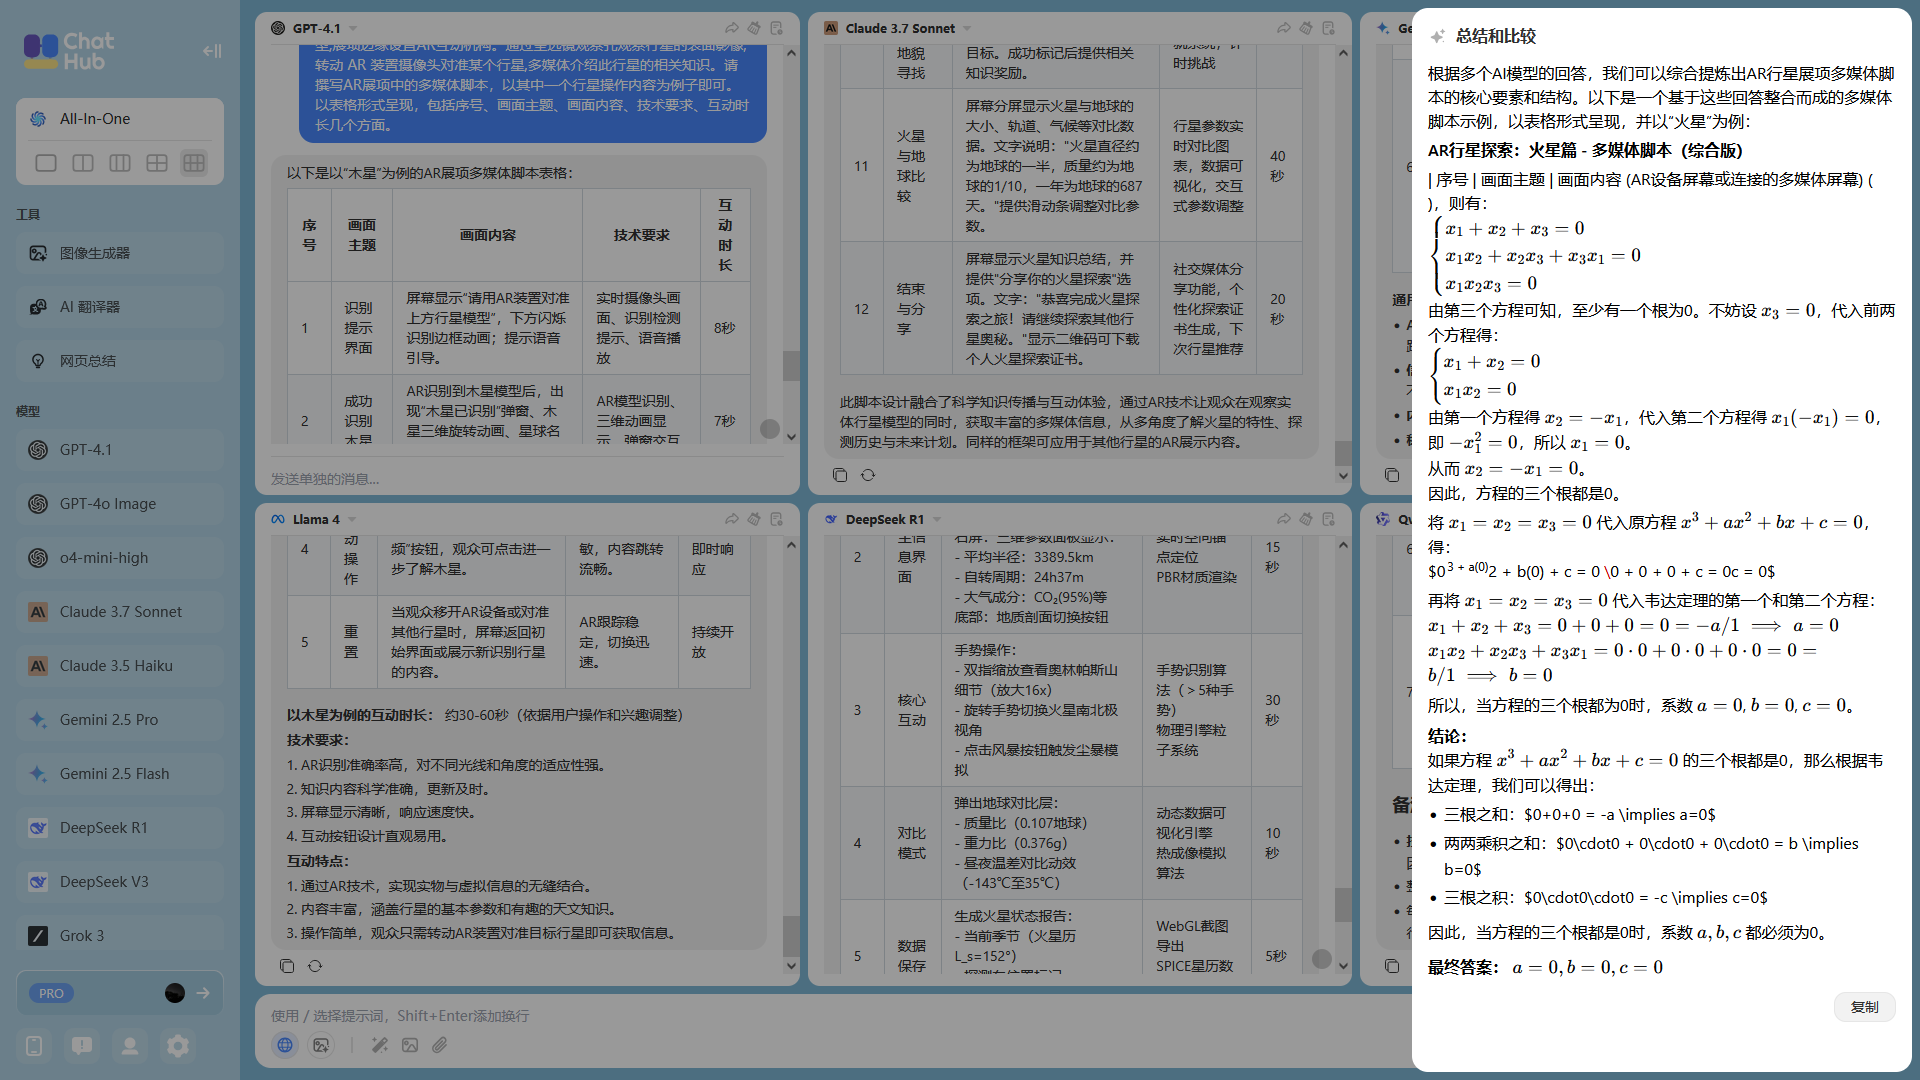The image size is (1920, 1080).
Task: Open history icon in DeepSeek R1 panel
Action: (x=1328, y=519)
